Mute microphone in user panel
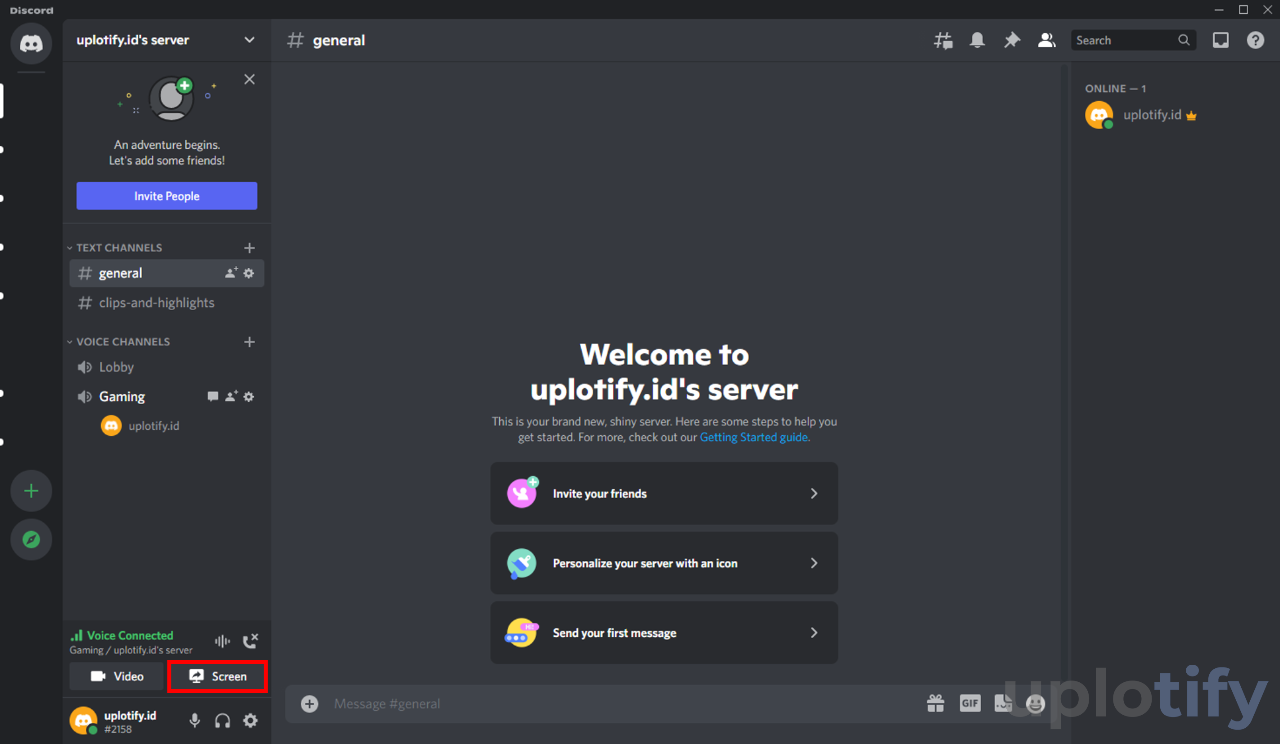 pos(195,720)
